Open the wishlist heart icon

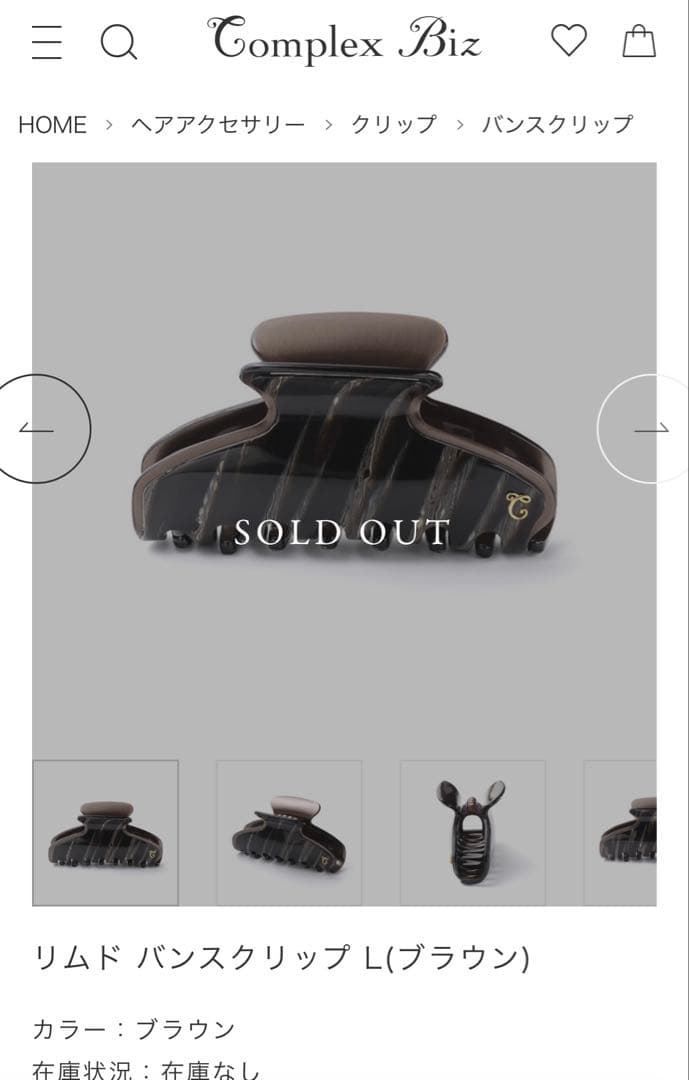(x=569, y=41)
